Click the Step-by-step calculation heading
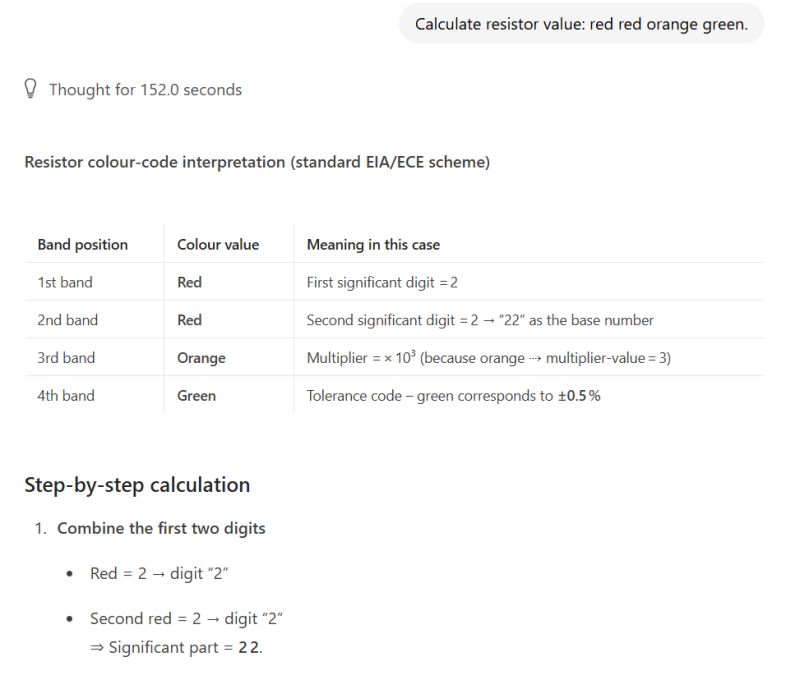This screenshot has width=800, height=689. tap(137, 484)
